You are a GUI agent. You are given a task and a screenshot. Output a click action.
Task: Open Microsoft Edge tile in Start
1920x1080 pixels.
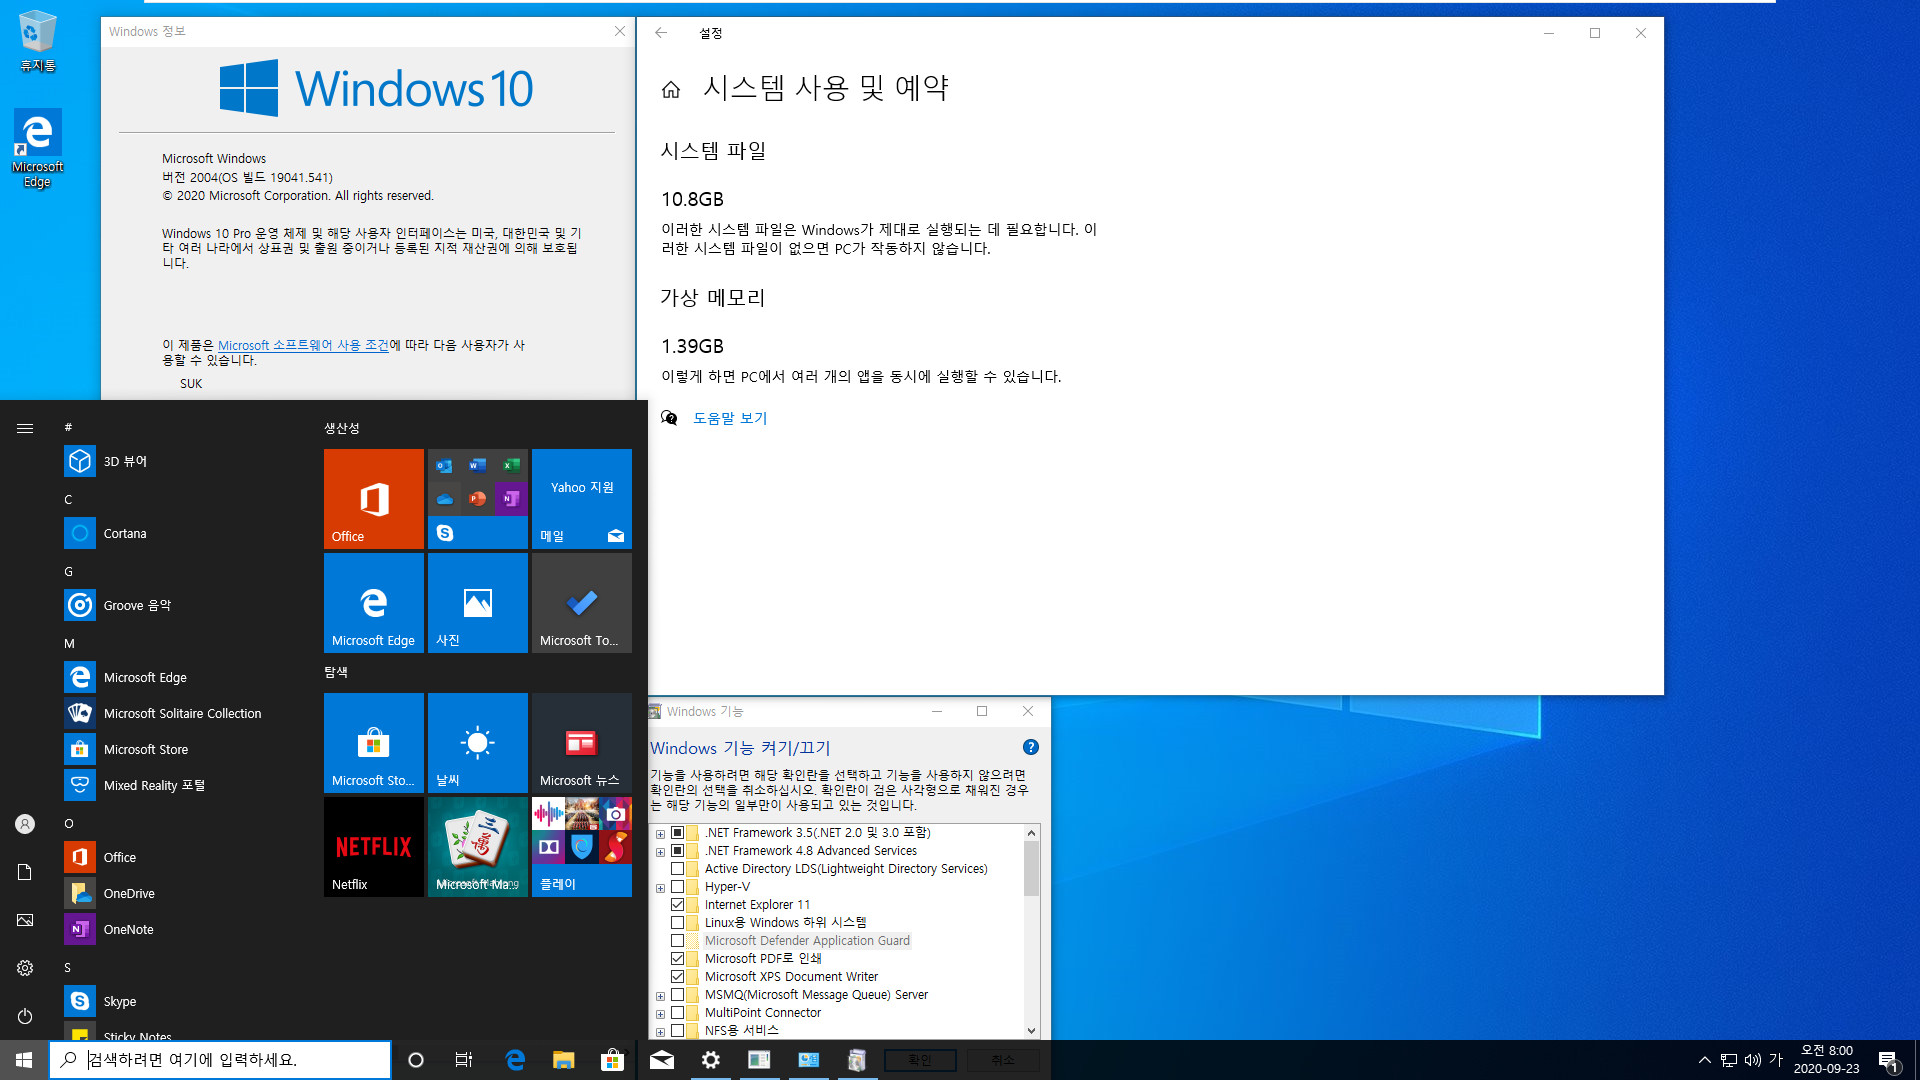tap(373, 603)
